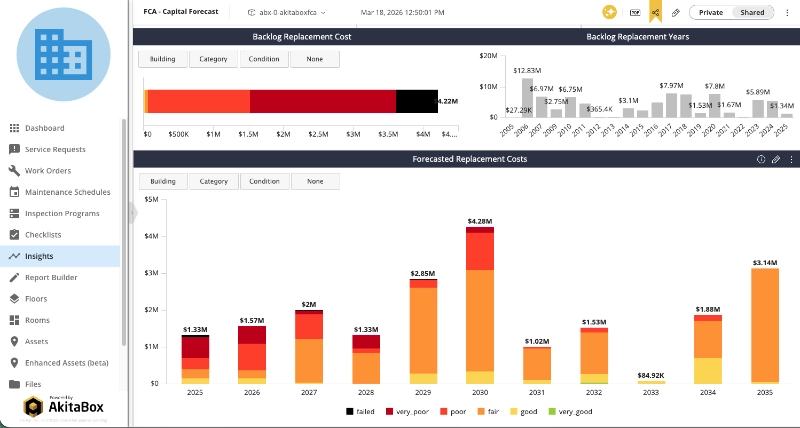Image resolution: width=800 pixels, height=428 pixels.
Task: Click the 2030 fair-condition orange bar segment
Action: pyautogui.click(x=481, y=320)
